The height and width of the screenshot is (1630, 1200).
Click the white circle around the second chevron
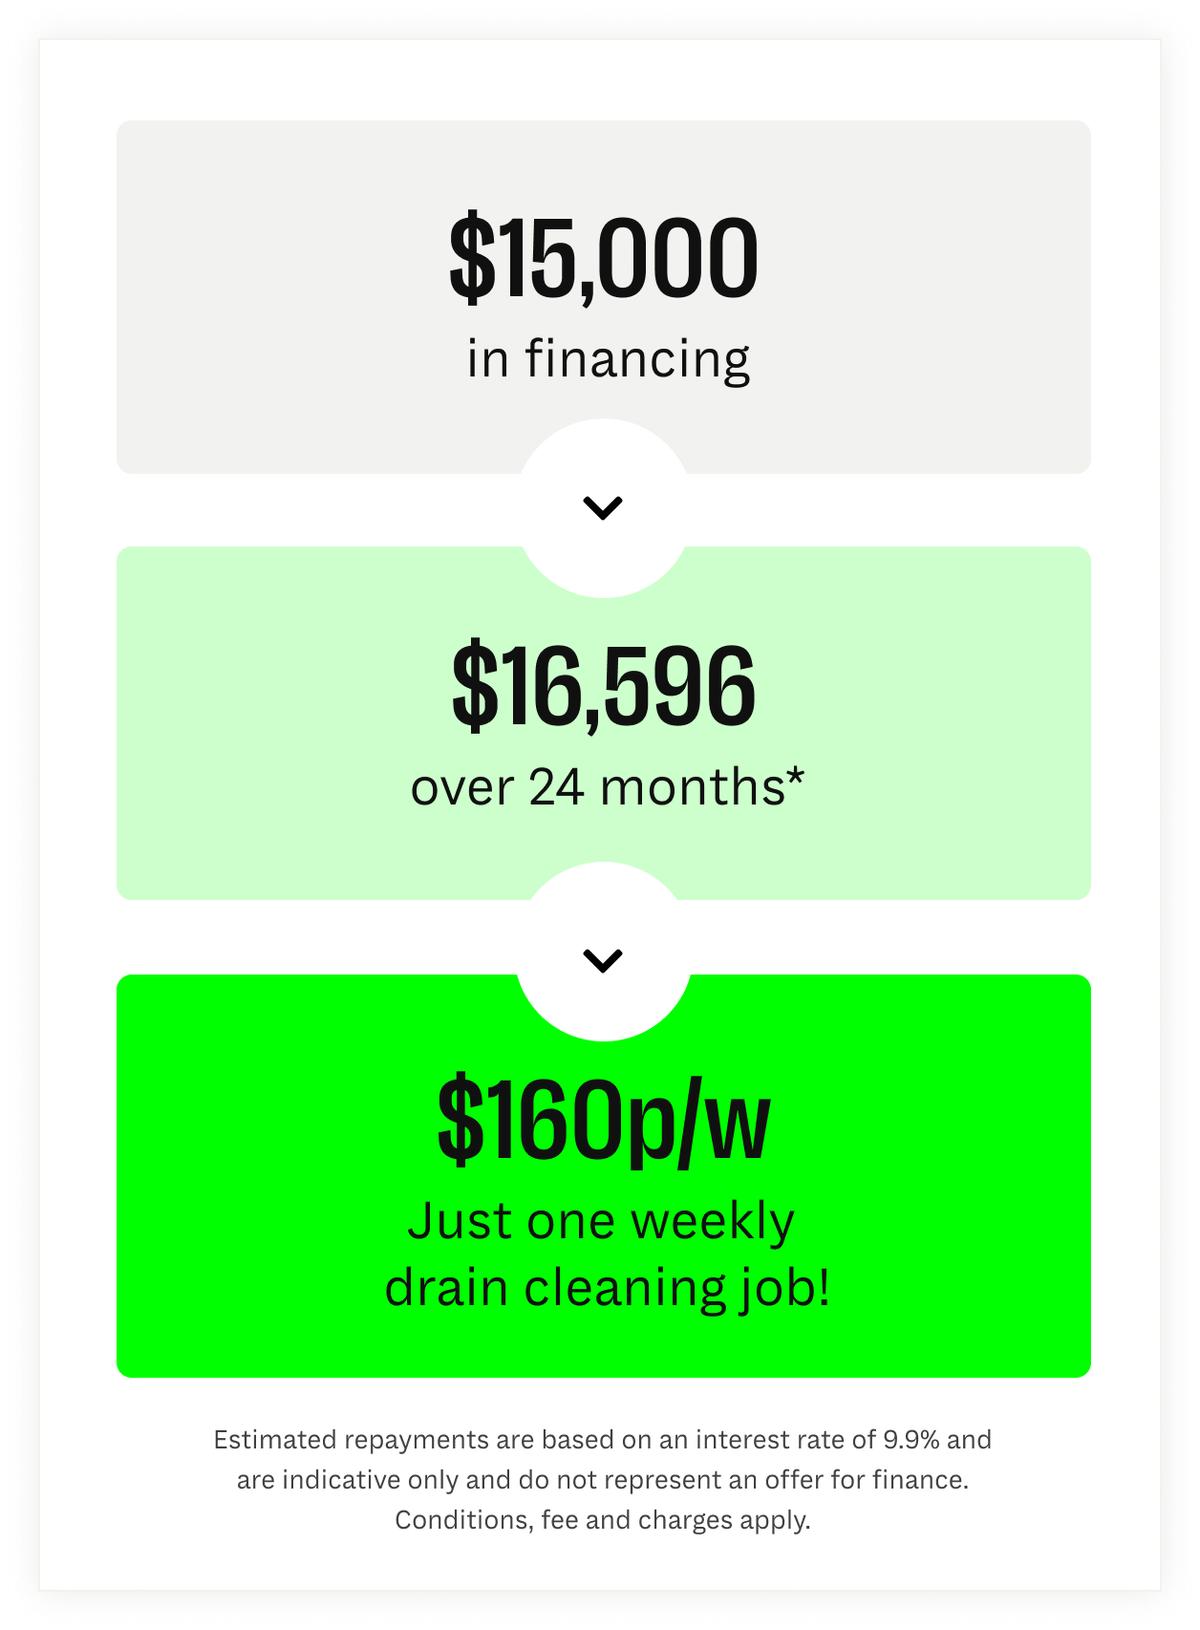603,951
